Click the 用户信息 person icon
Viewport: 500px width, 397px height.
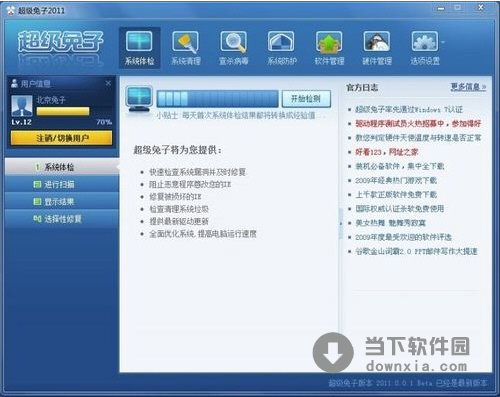point(14,83)
